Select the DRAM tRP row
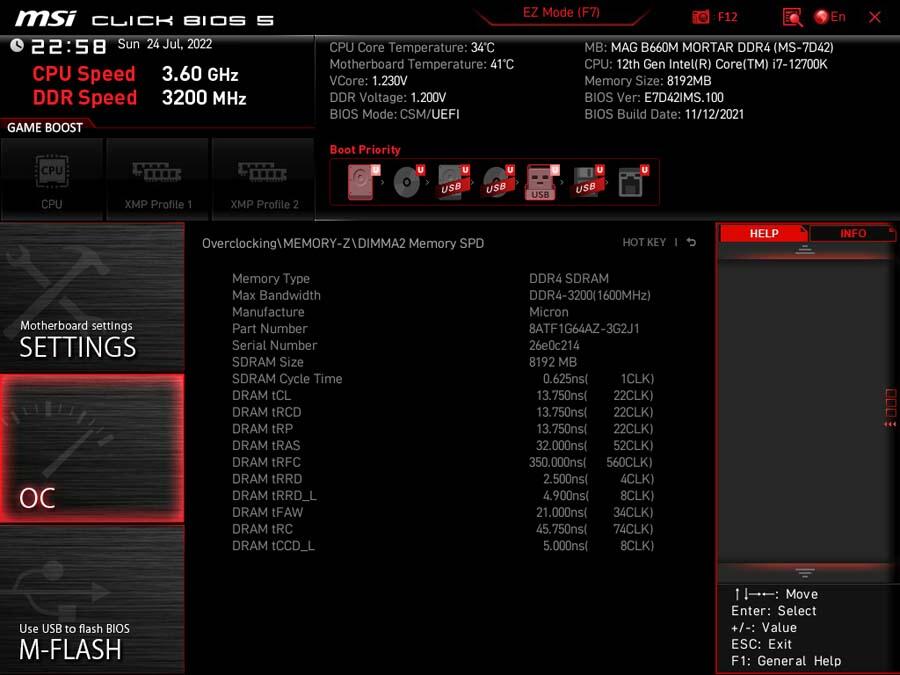 click(x=443, y=428)
